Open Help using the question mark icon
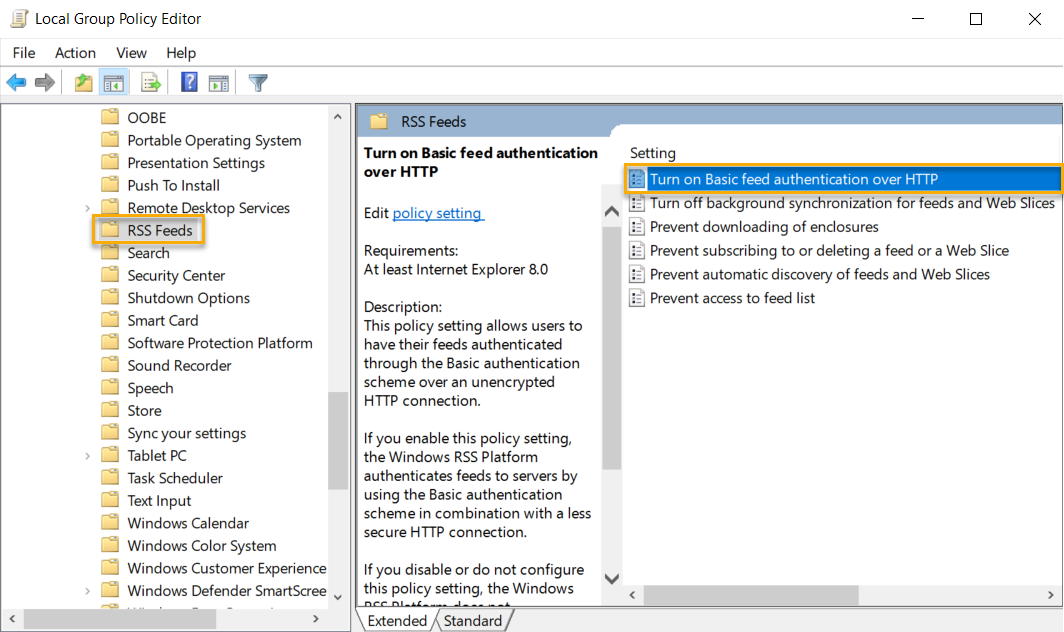 pyautogui.click(x=188, y=82)
